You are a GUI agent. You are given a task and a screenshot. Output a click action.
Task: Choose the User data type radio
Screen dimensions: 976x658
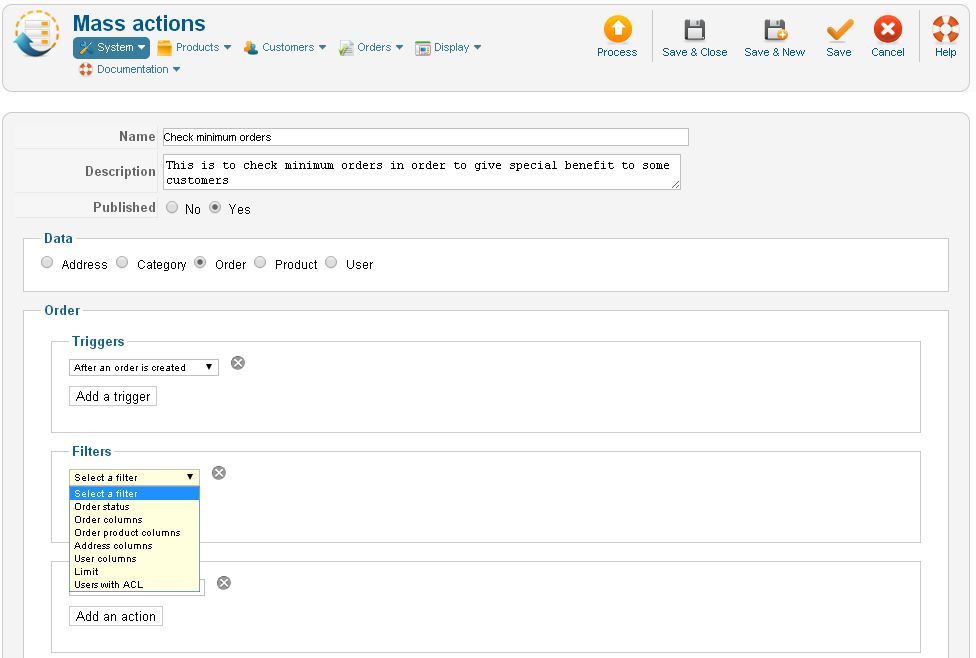pyautogui.click(x=331, y=263)
